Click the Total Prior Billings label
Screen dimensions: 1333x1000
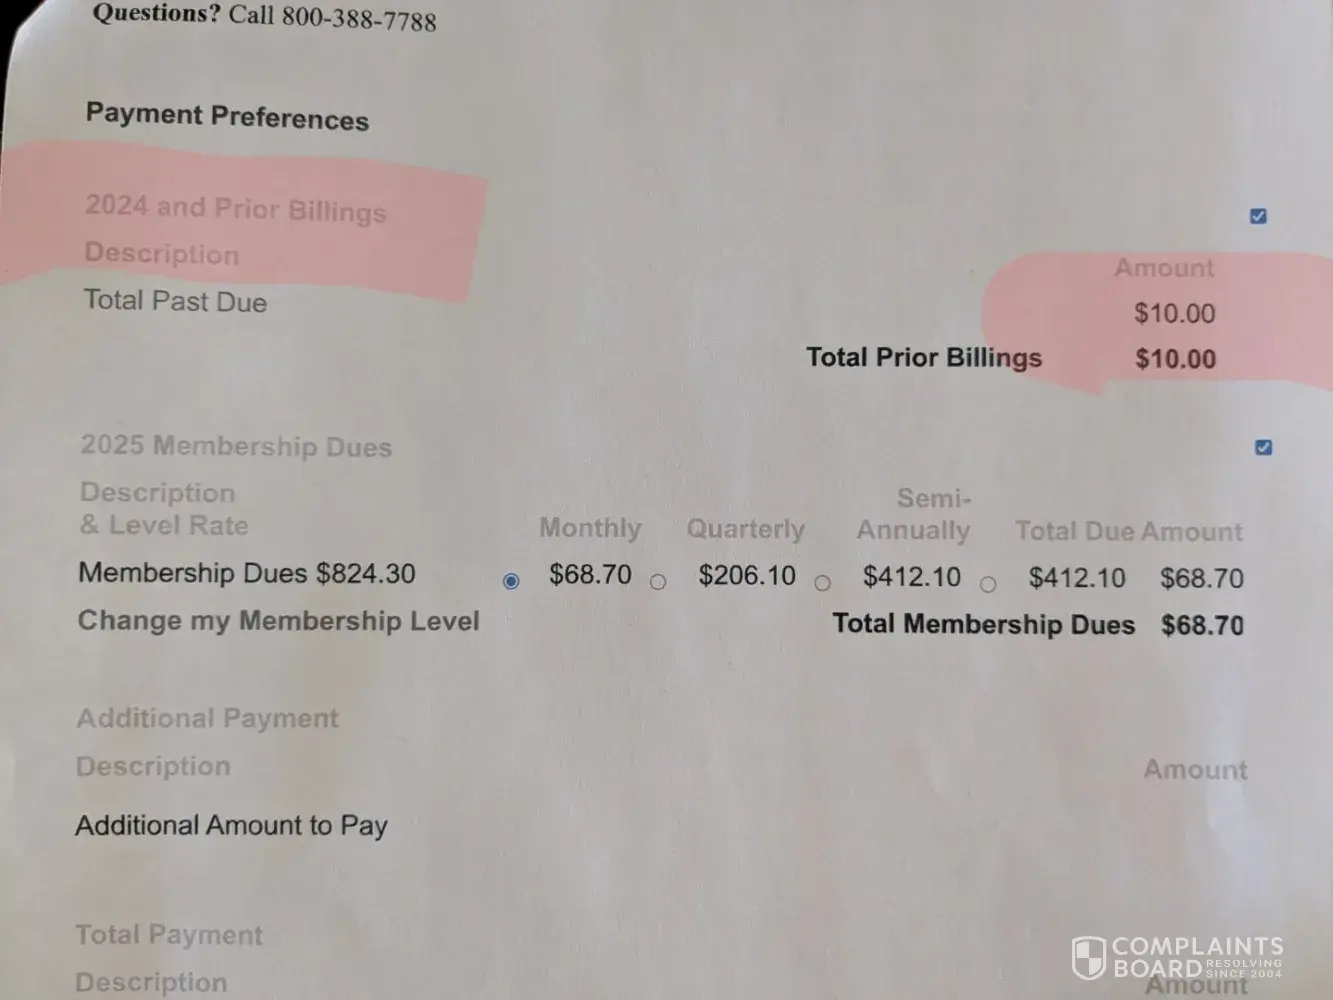coord(923,358)
